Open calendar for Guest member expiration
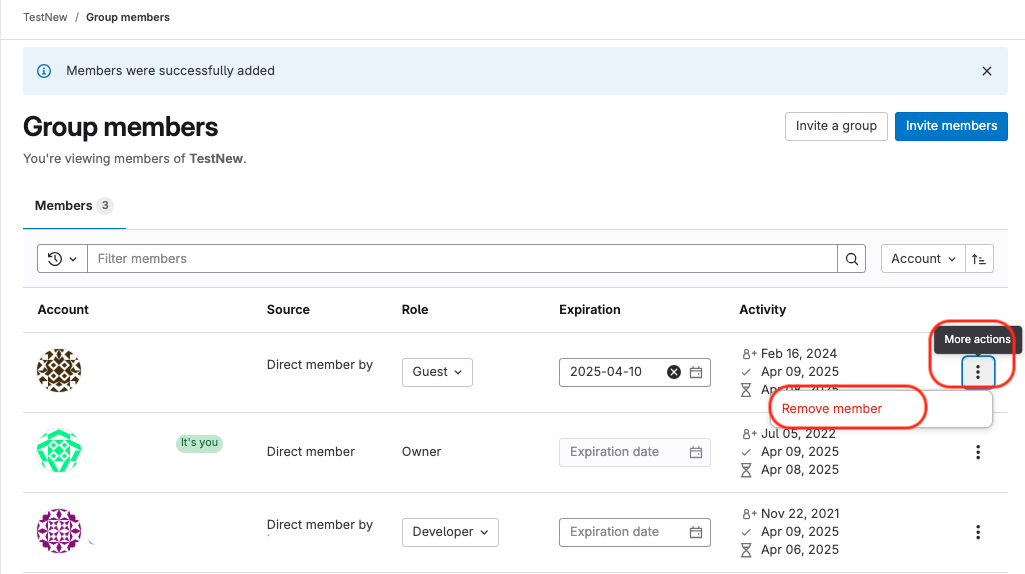This screenshot has height=574, width=1025. tap(696, 372)
